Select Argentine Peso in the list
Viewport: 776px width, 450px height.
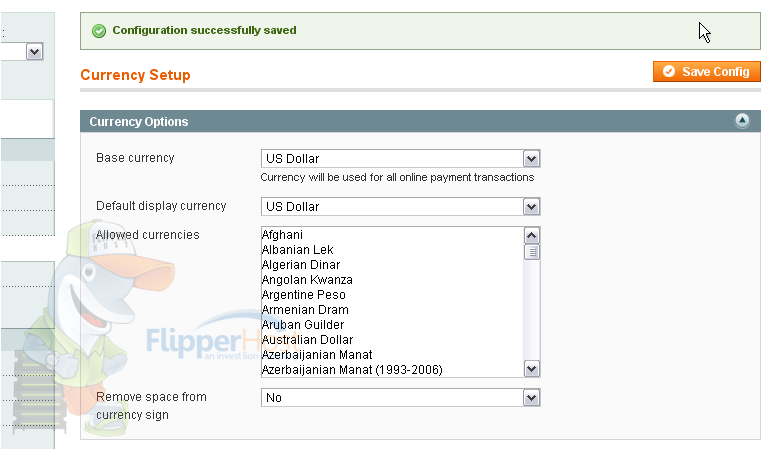pos(303,295)
